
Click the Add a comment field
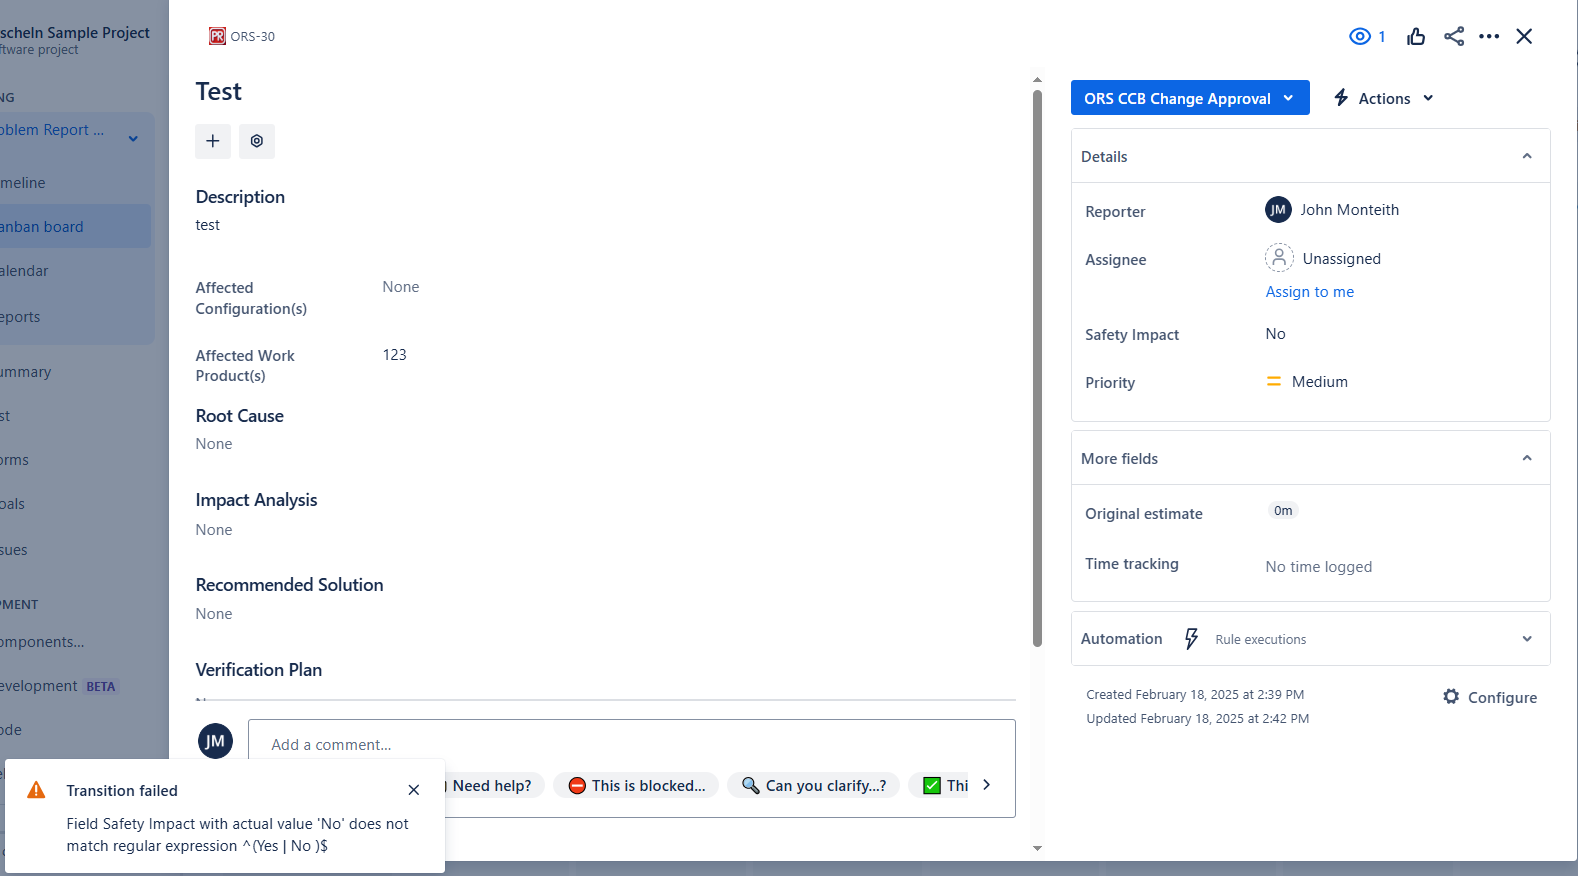[632, 745]
